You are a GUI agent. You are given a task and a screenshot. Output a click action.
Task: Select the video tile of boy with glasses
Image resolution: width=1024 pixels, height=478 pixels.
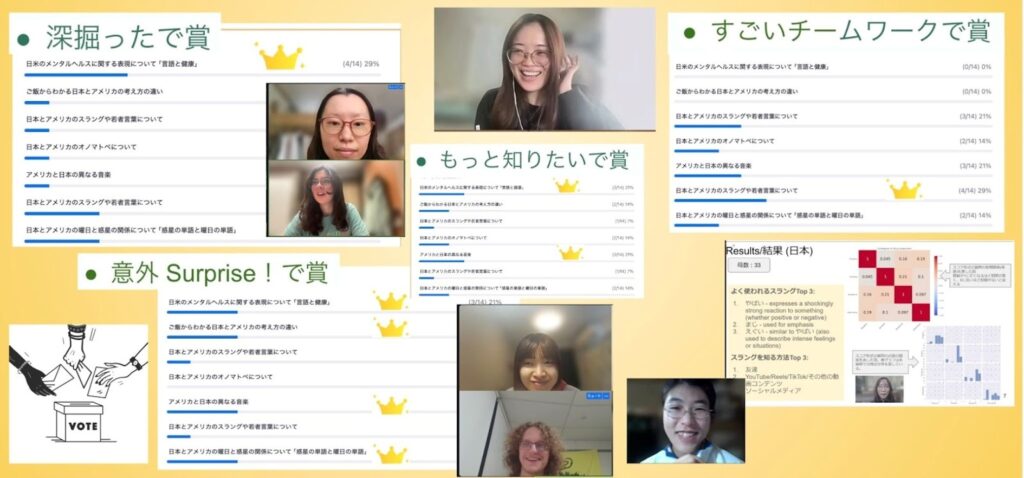point(685,420)
